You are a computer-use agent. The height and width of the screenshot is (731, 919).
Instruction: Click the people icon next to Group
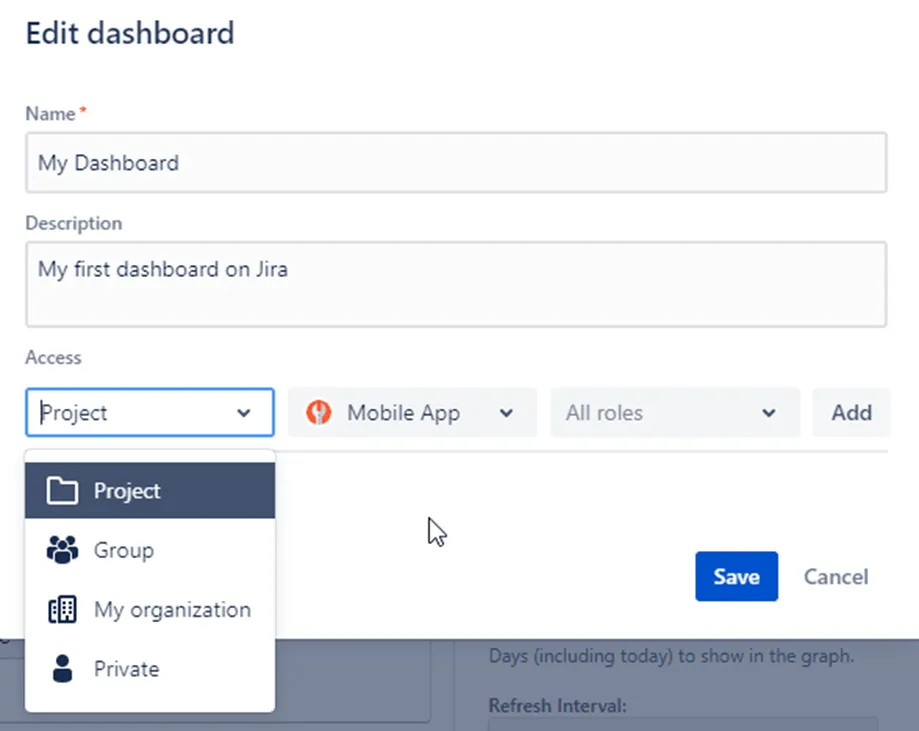point(62,550)
